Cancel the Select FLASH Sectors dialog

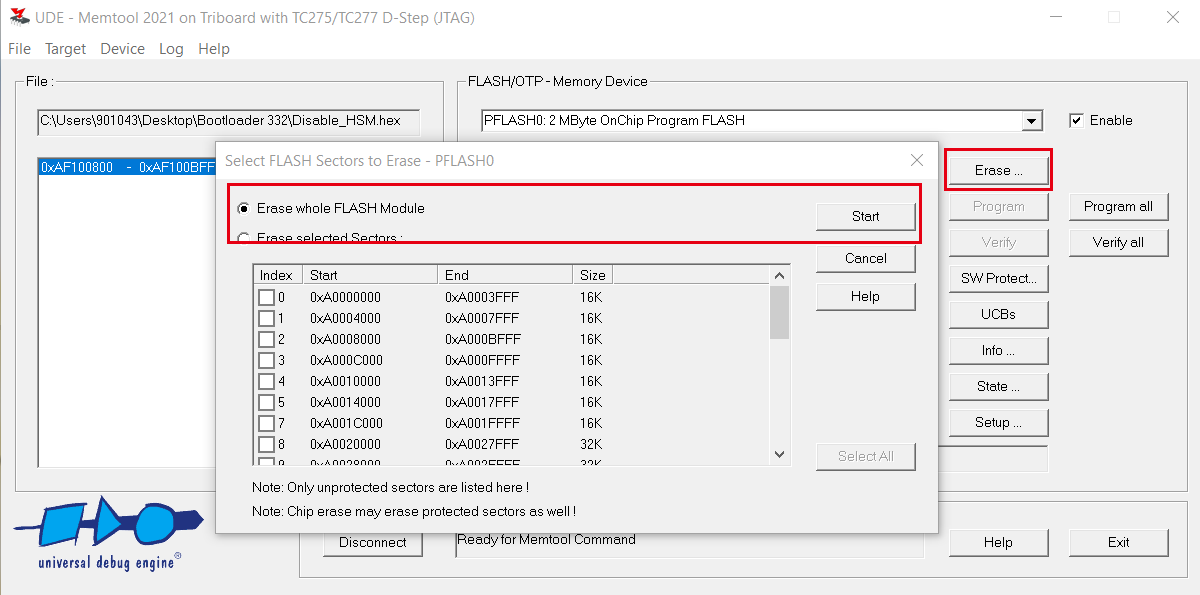coord(865,258)
